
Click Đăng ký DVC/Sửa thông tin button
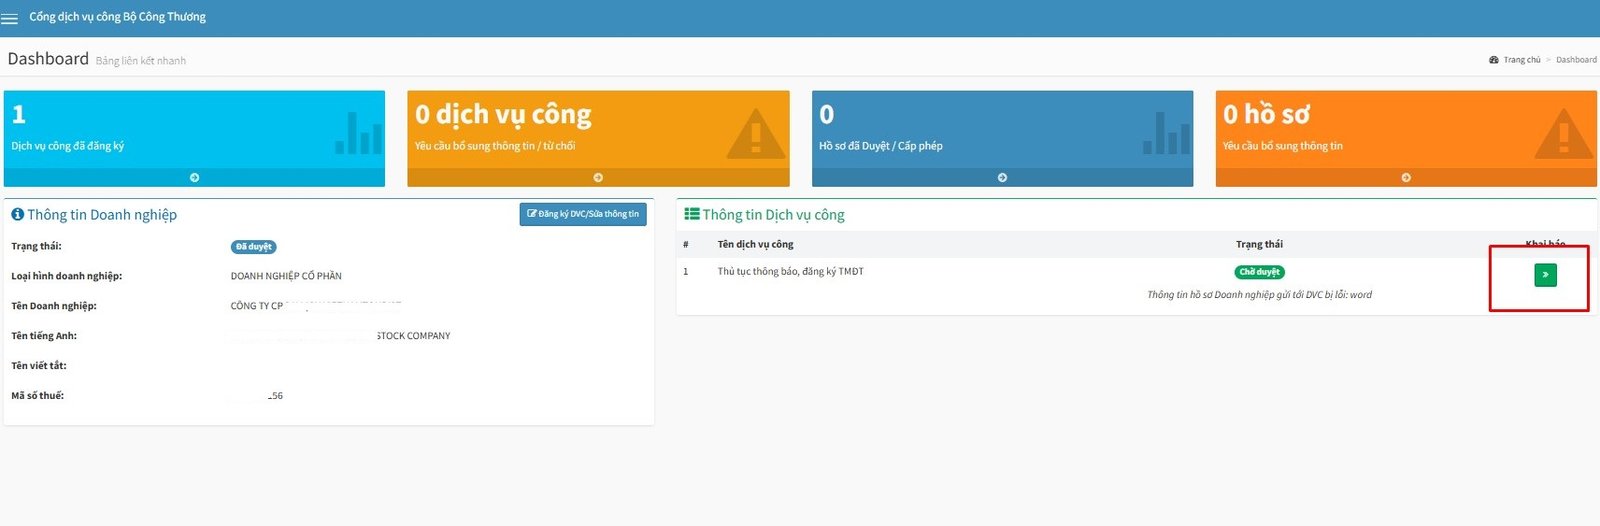click(583, 214)
